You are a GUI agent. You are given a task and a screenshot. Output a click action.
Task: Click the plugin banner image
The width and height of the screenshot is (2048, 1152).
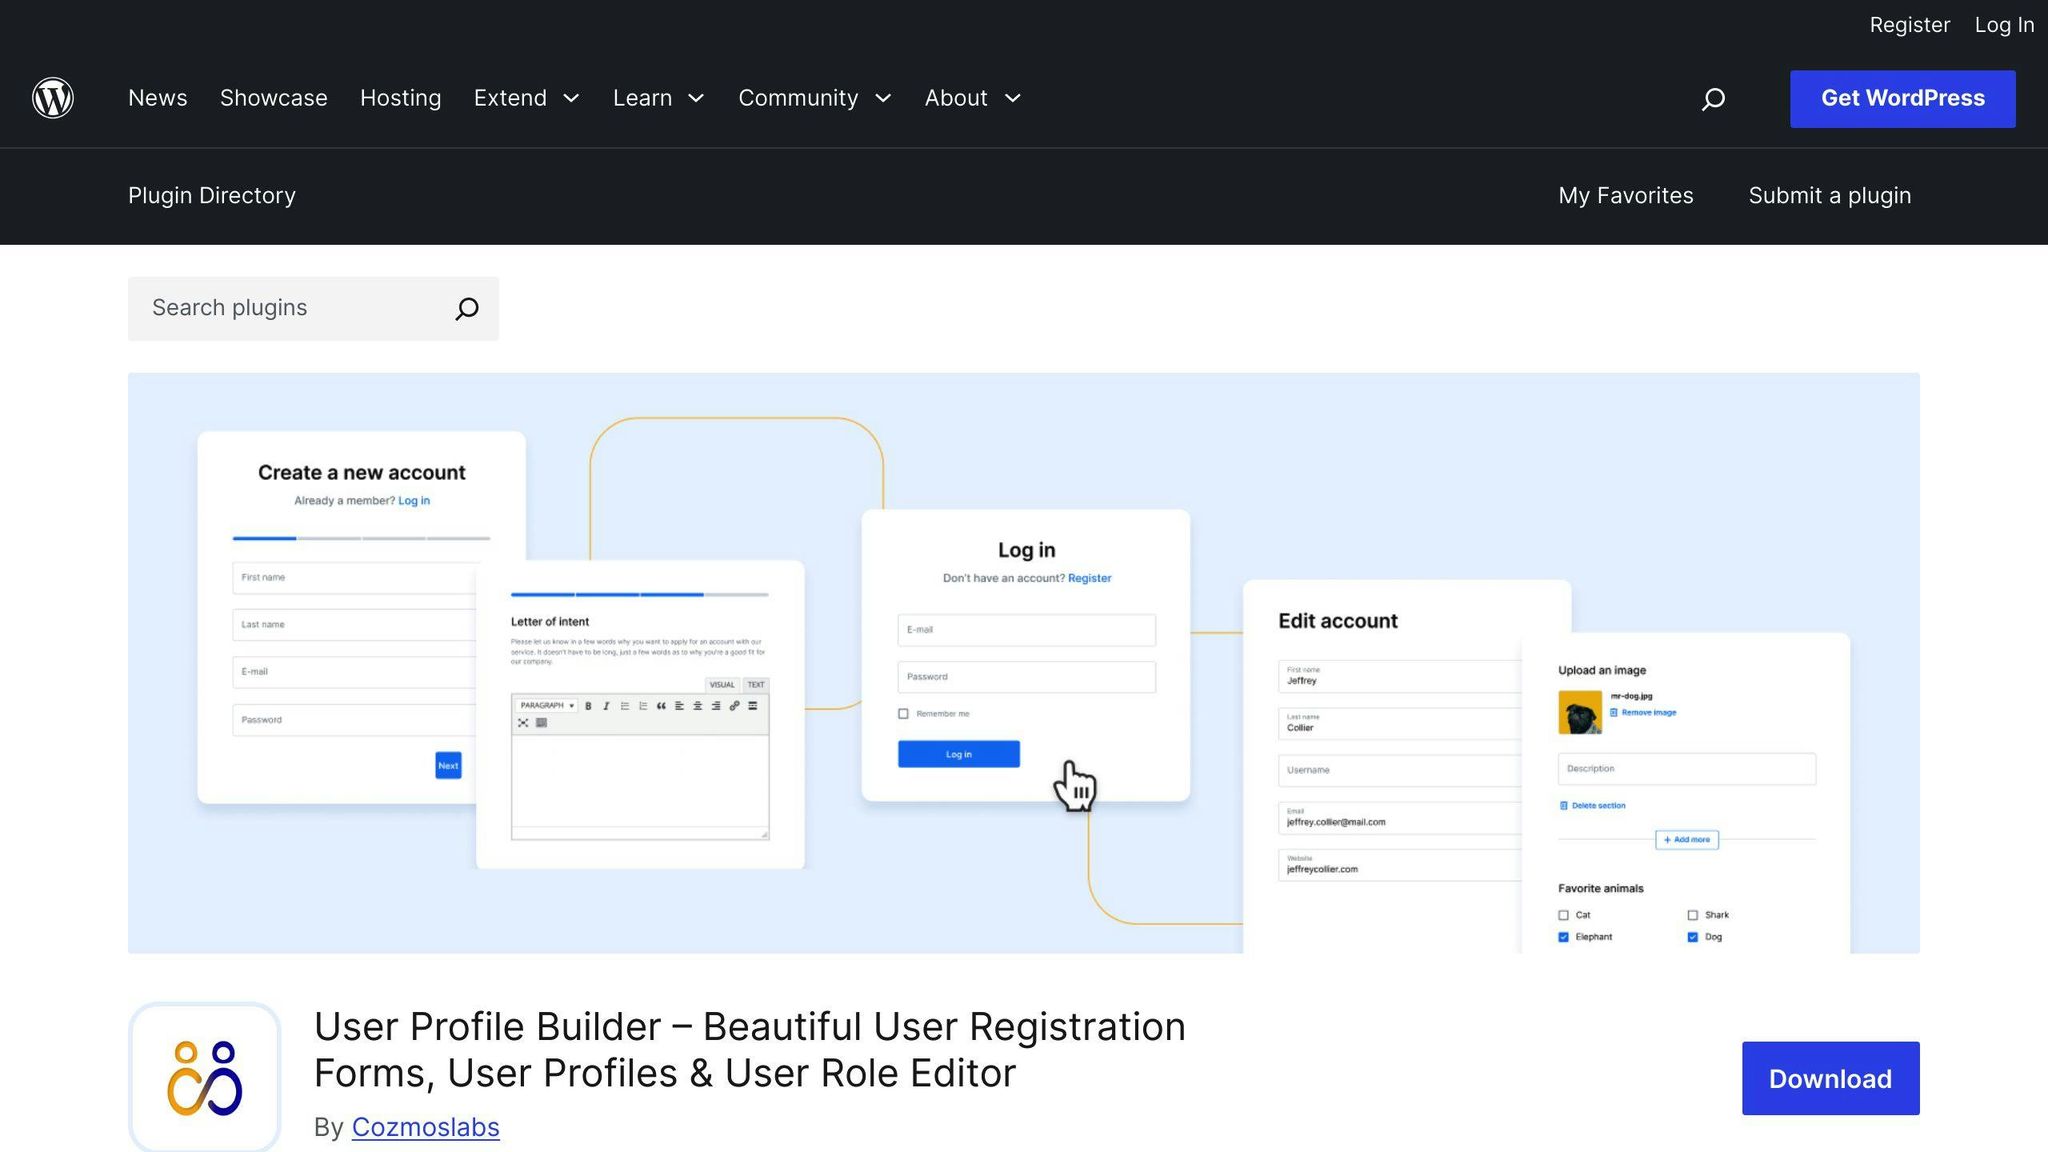click(x=1024, y=663)
